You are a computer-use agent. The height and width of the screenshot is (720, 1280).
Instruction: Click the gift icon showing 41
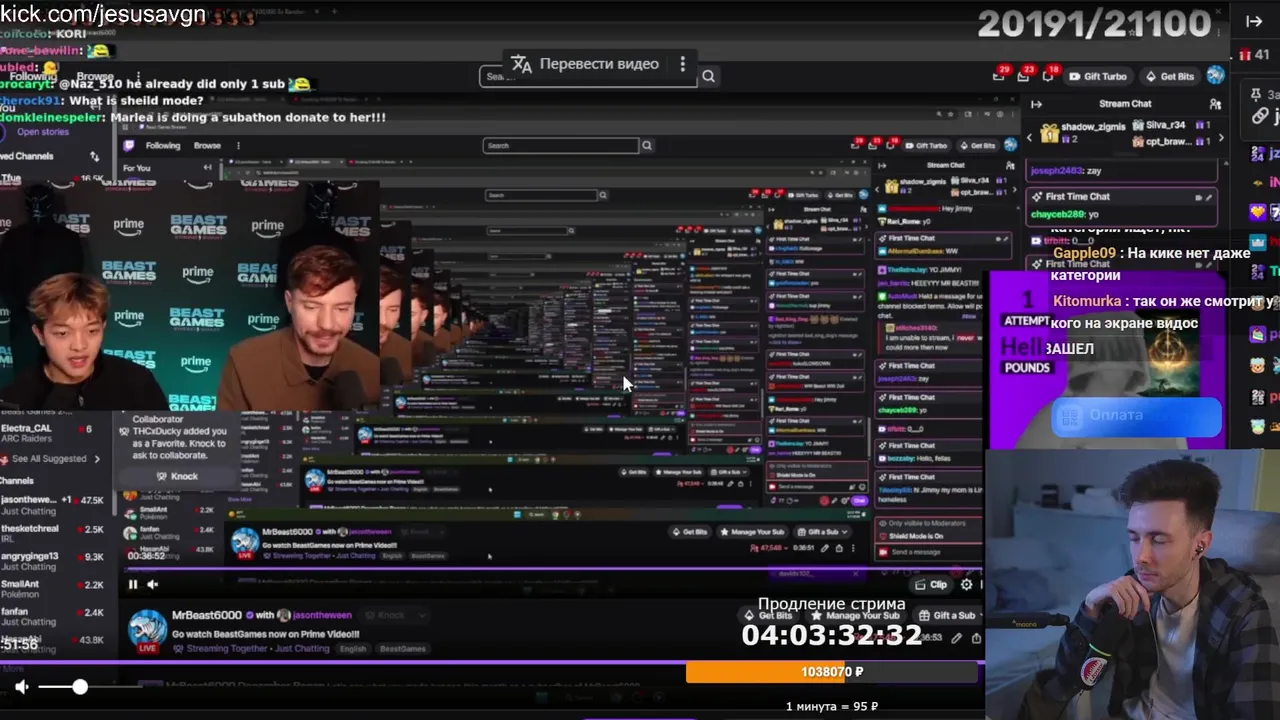coord(1254,54)
